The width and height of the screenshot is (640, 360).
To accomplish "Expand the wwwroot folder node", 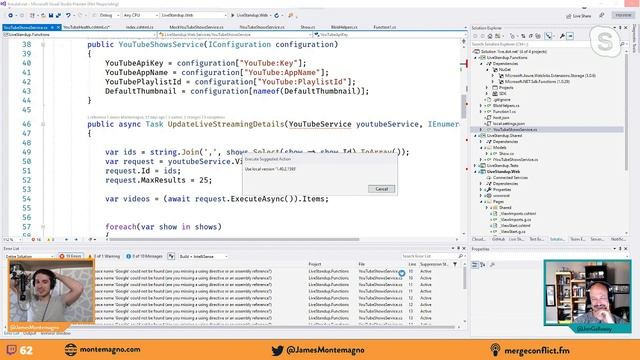I will [x=481, y=196].
